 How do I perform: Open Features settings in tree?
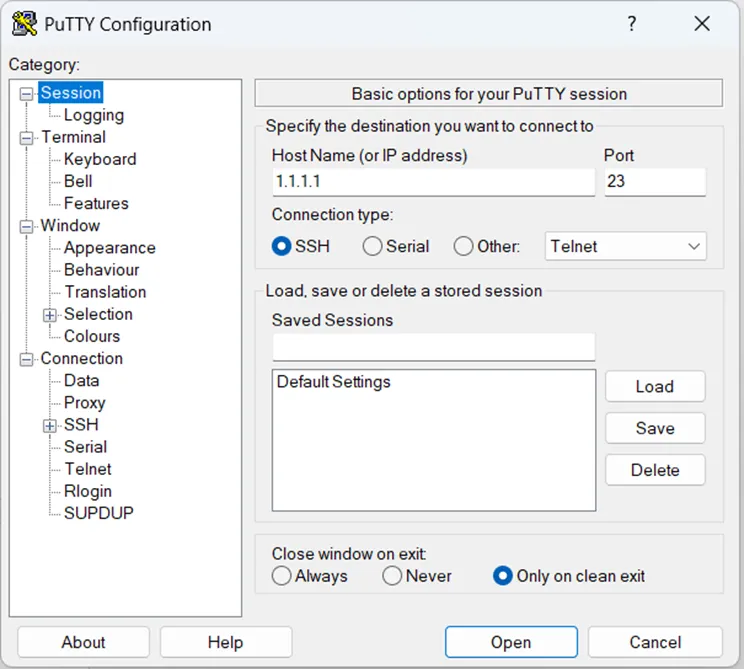(x=96, y=203)
